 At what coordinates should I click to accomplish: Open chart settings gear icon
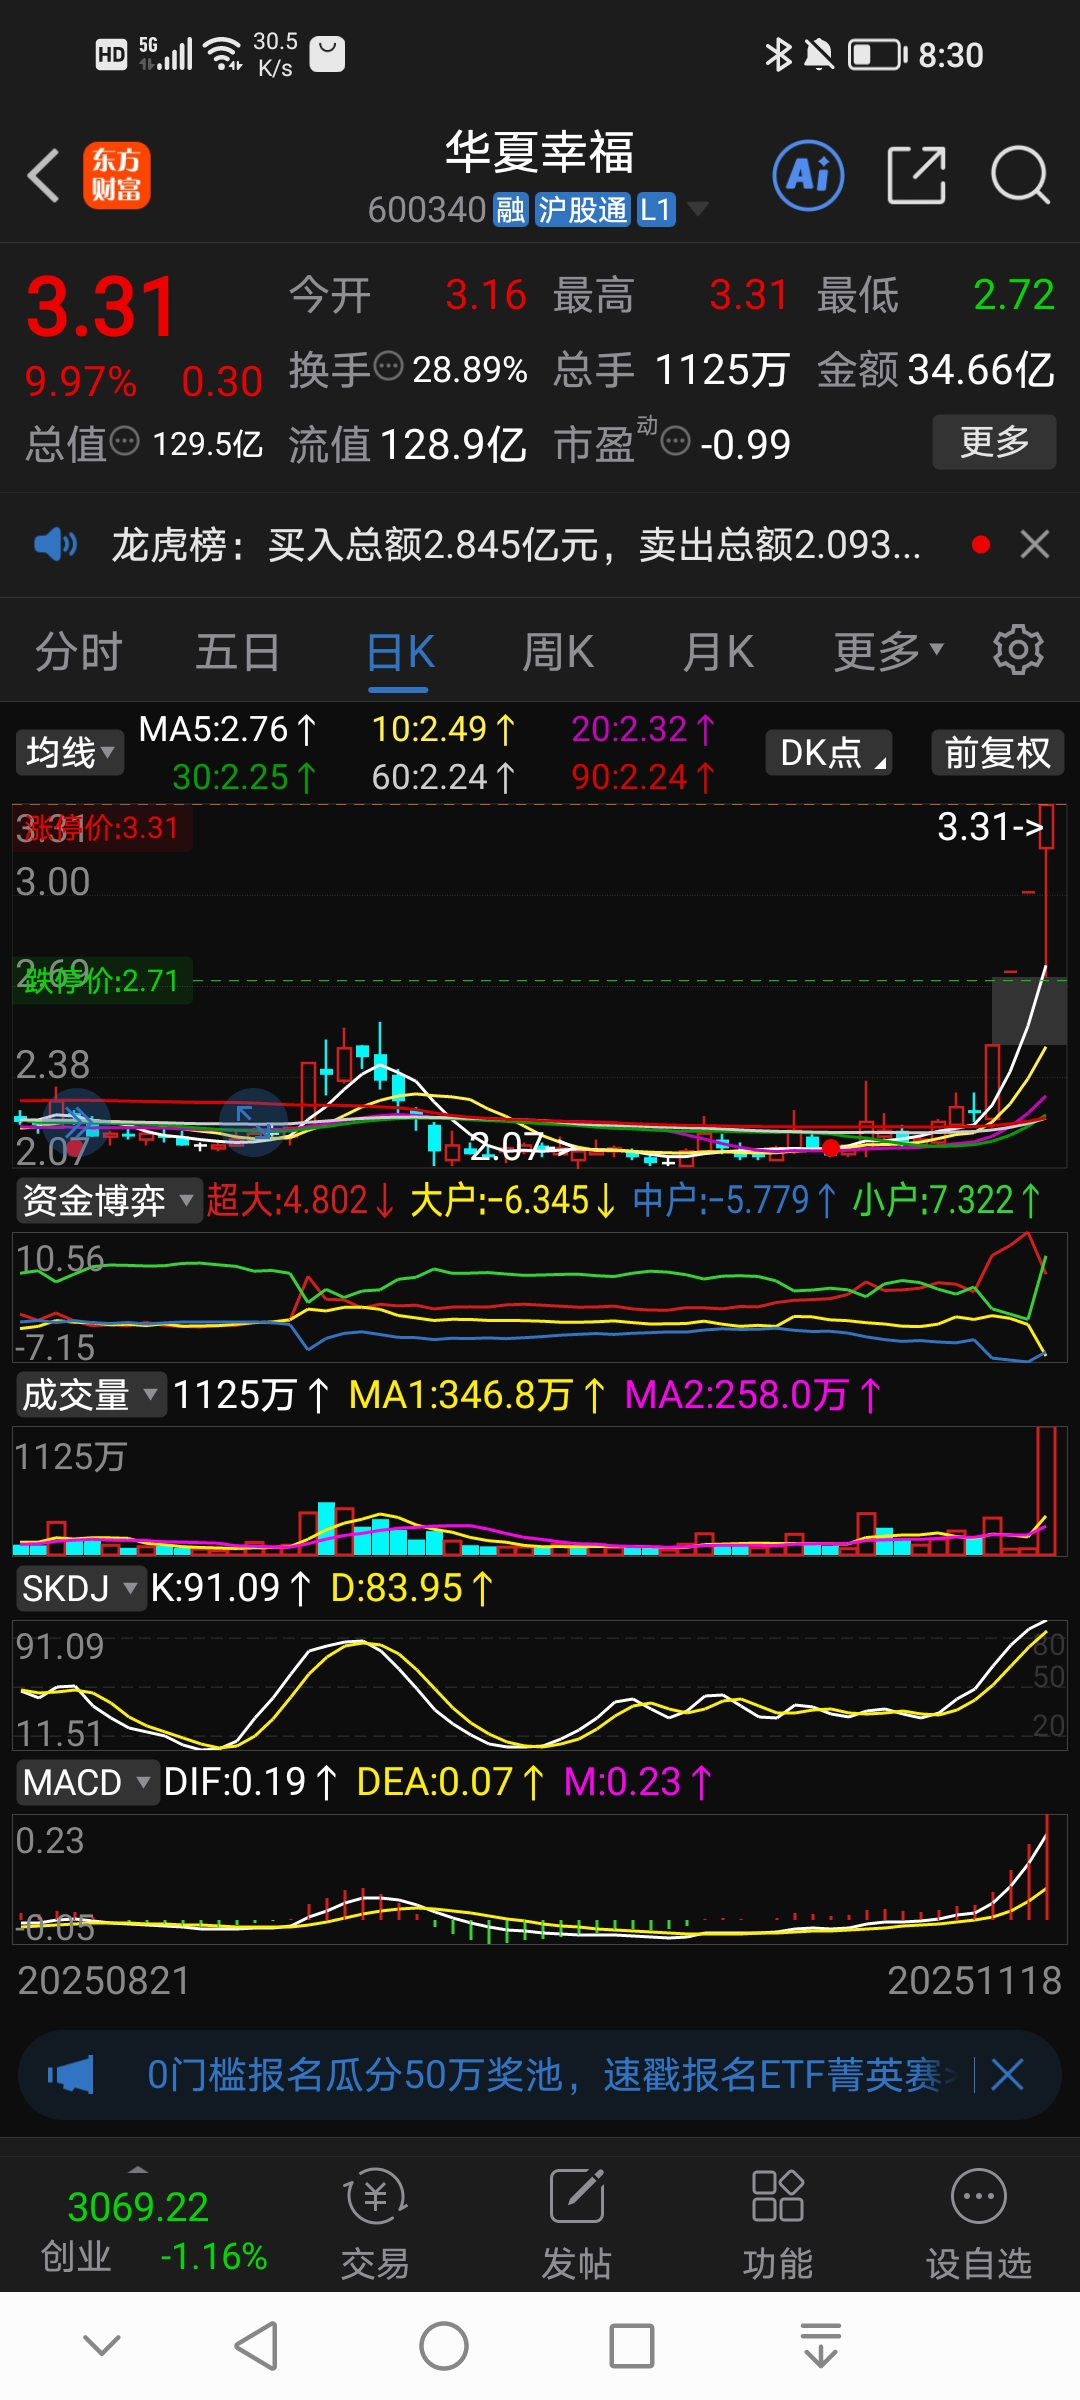point(1018,650)
